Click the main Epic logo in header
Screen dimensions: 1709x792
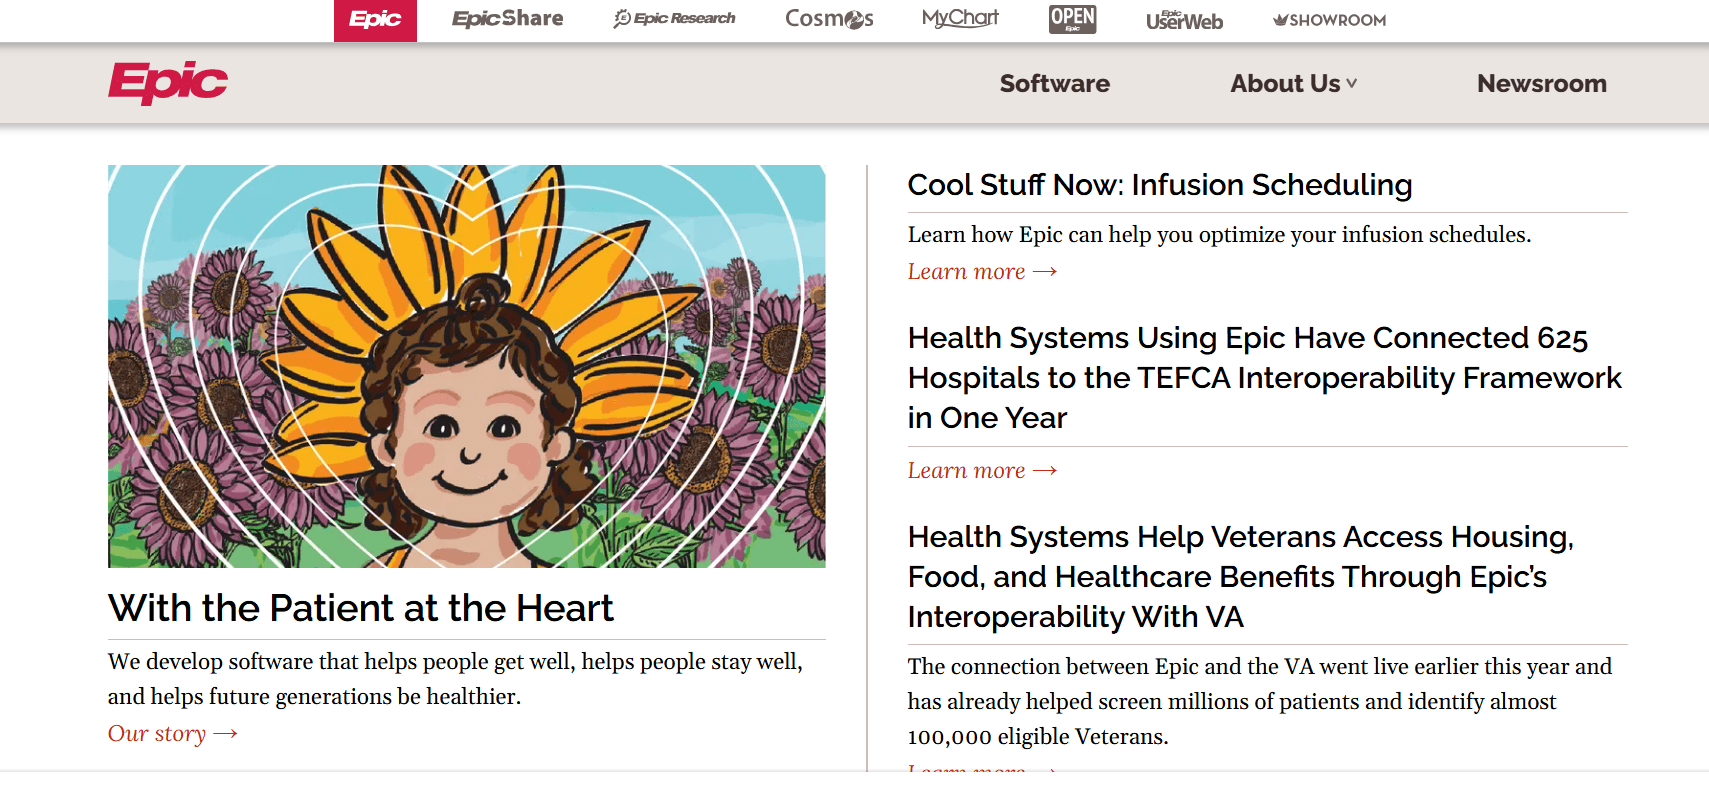[168, 82]
